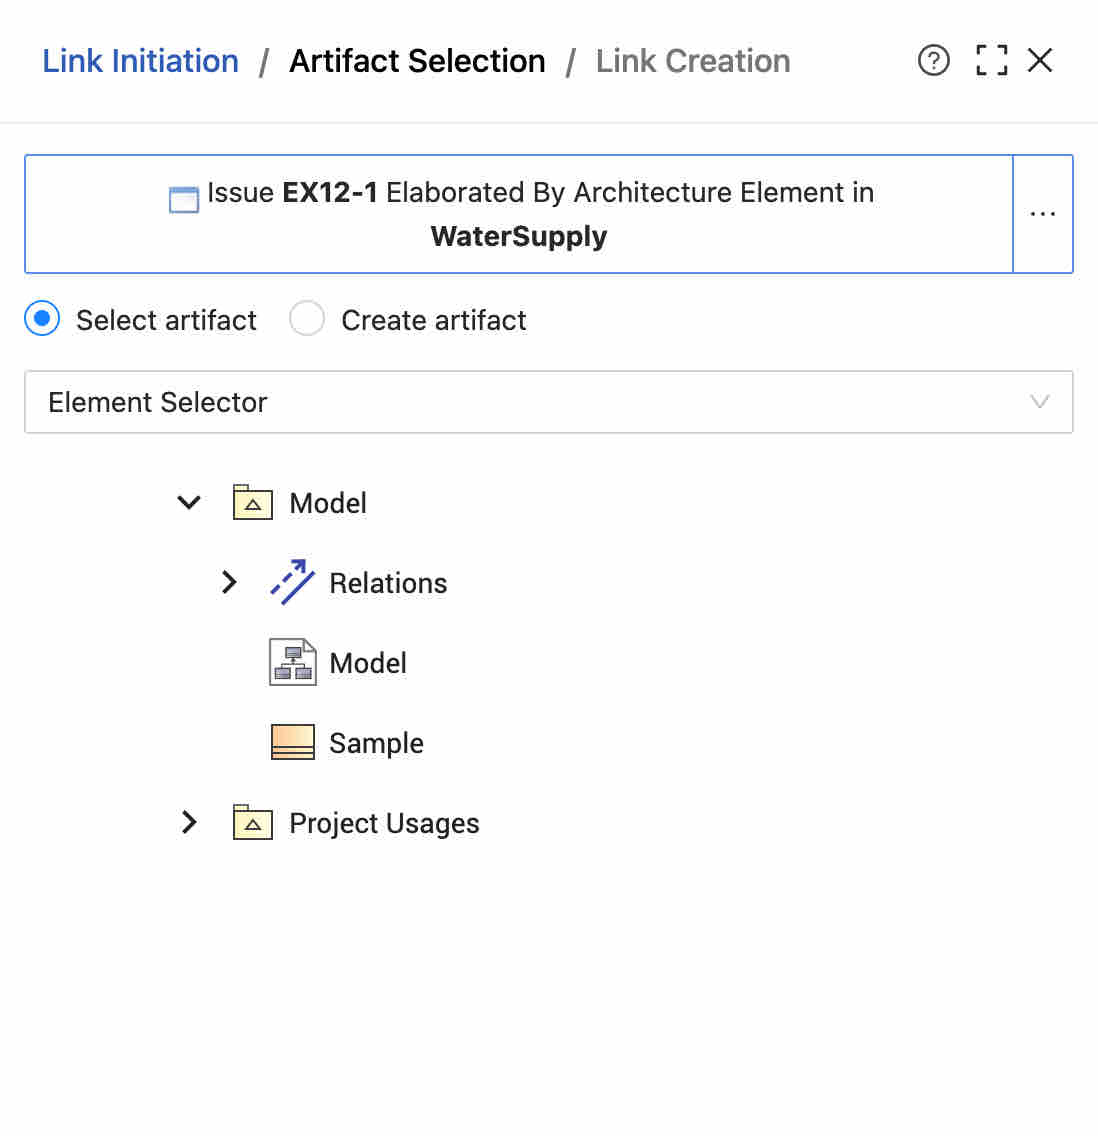The width and height of the screenshot is (1098, 1136).
Task: Go back to the Link Initiation step
Action: click(141, 61)
